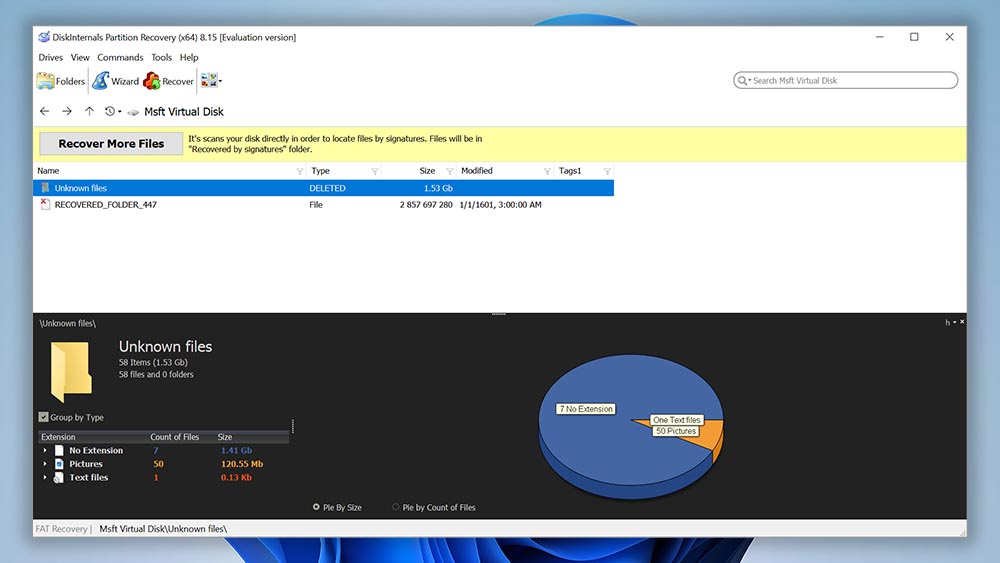Open the Folders toolbar button
The height and width of the screenshot is (563, 1000).
61,81
